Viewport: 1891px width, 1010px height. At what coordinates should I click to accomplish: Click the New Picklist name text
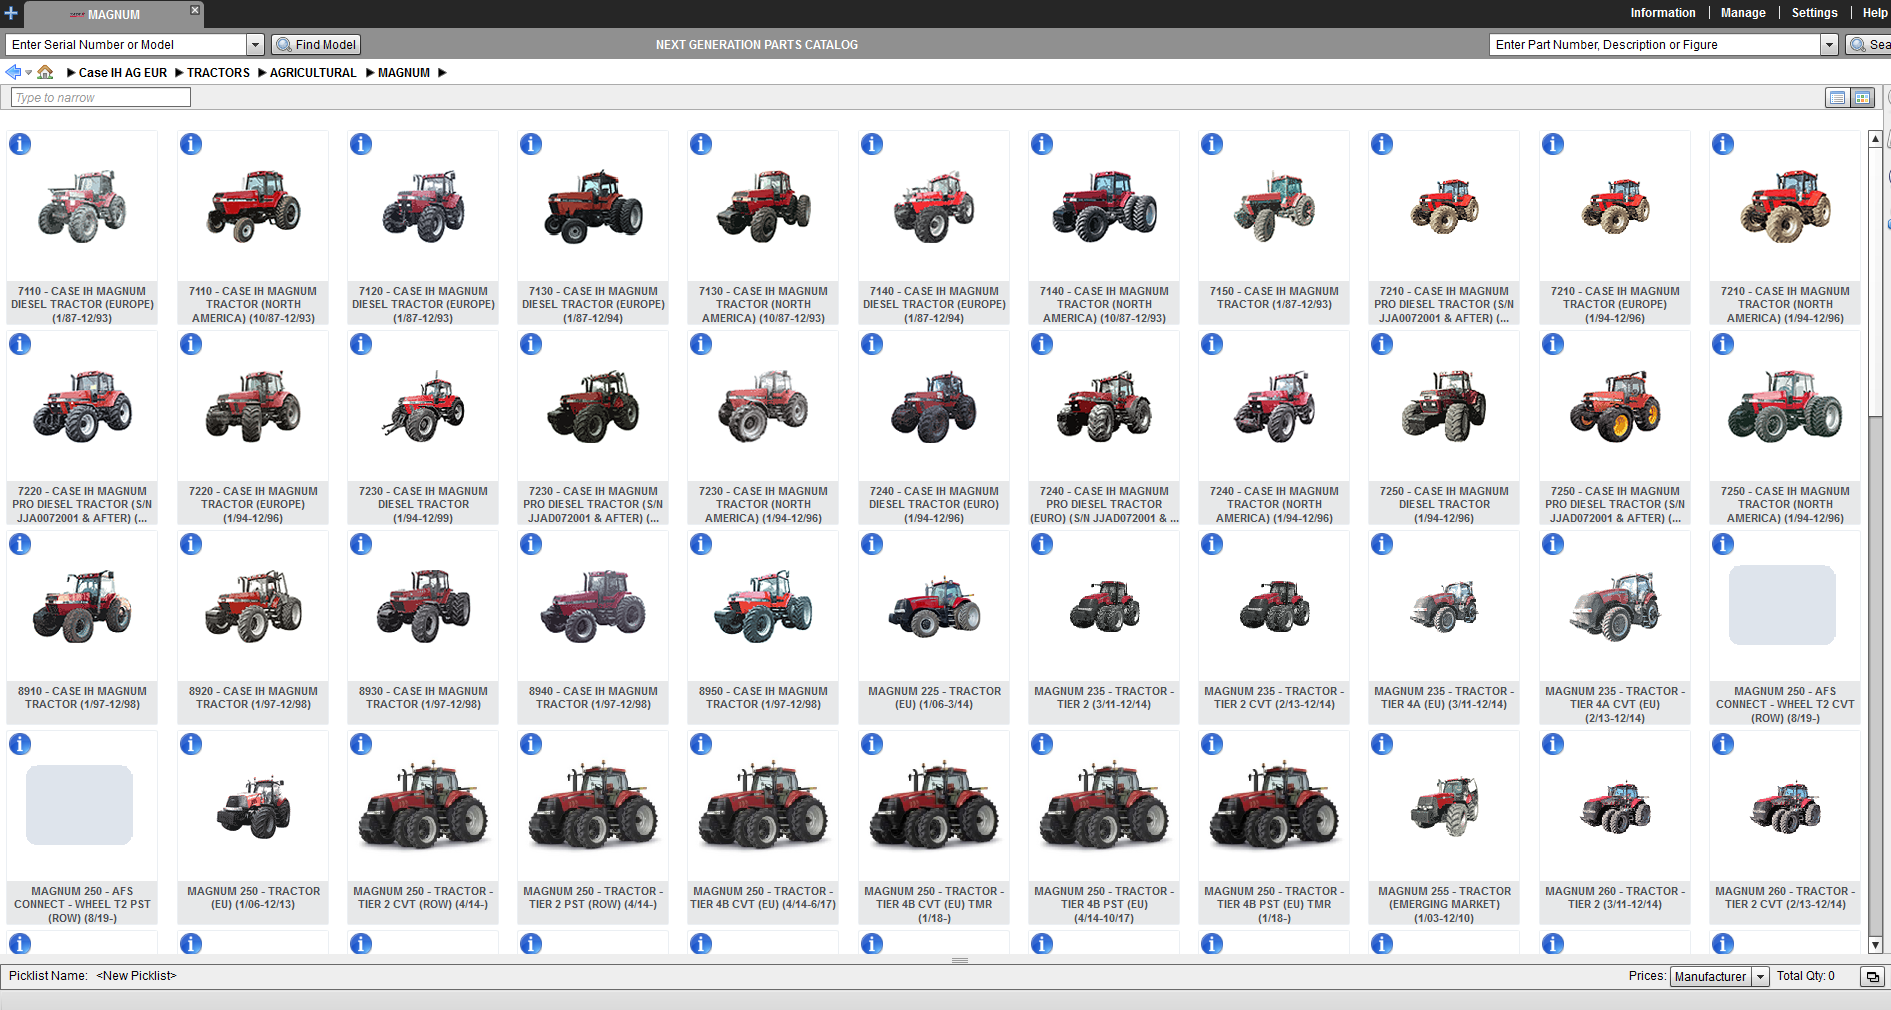pos(136,976)
